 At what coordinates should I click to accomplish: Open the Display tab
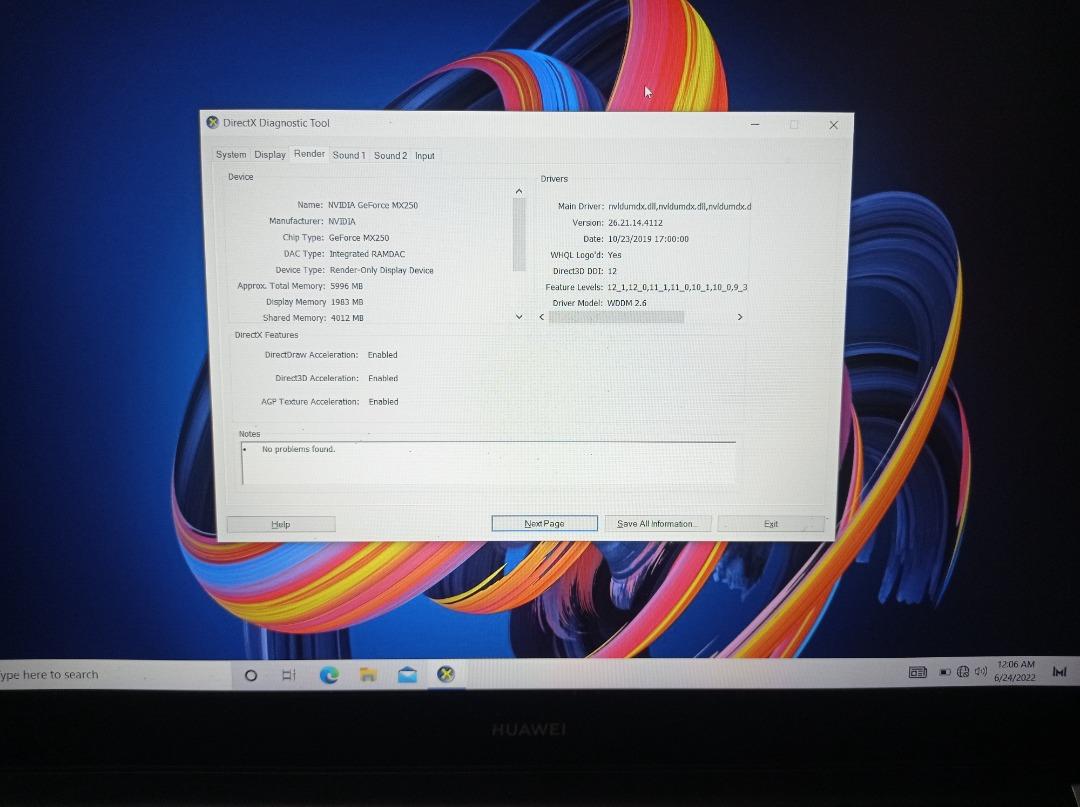(270, 155)
